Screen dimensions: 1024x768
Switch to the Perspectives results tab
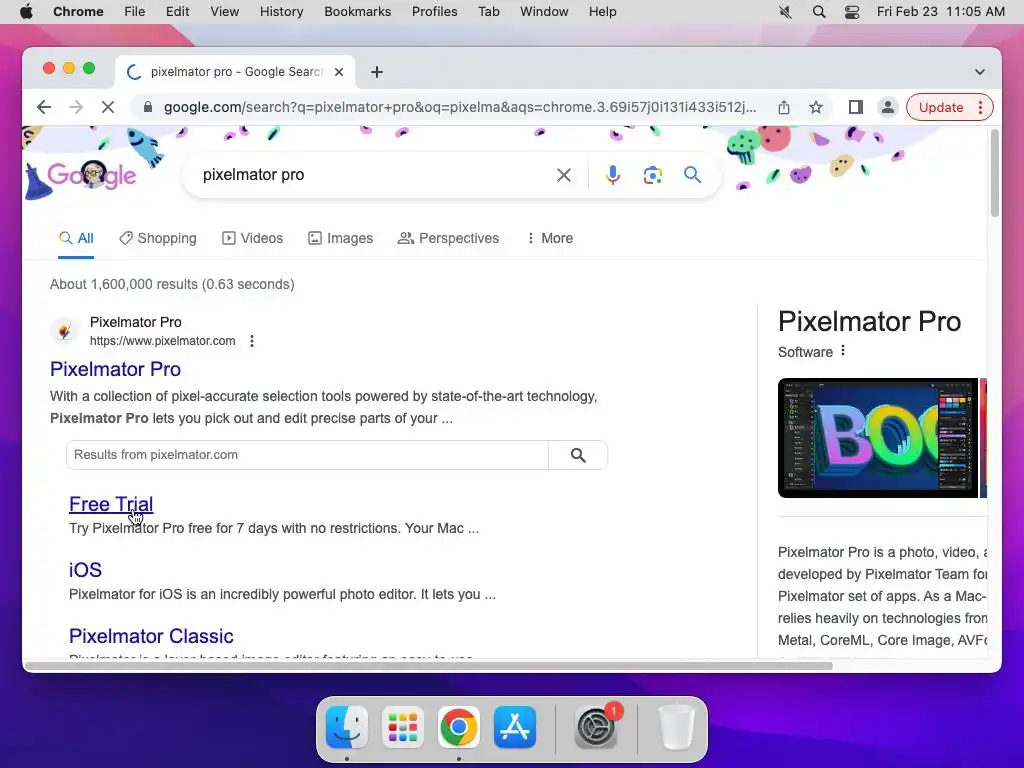(x=449, y=238)
